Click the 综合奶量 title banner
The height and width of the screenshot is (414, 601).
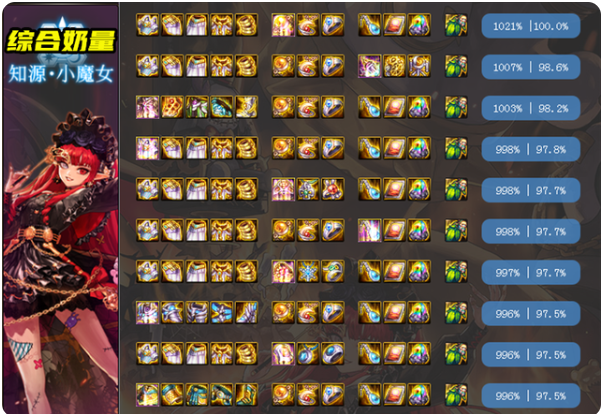pos(61,41)
